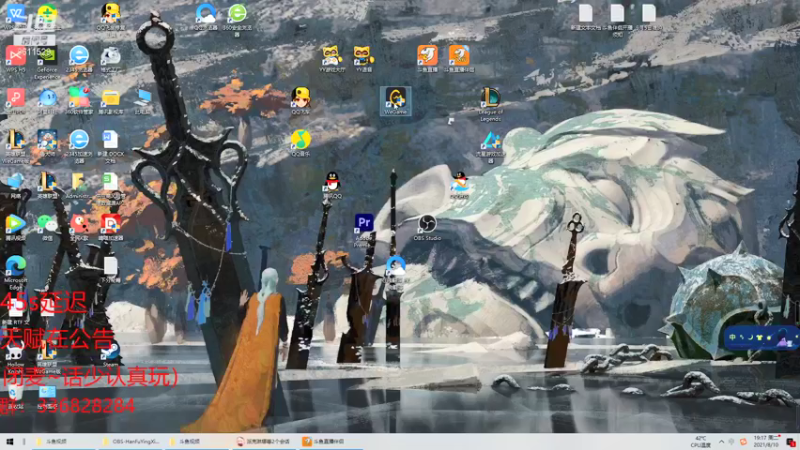Viewport: 800px width, 450px height.
Task: Open the 斗鱼直播伴侣 desktop shortcut
Action: [459, 59]
